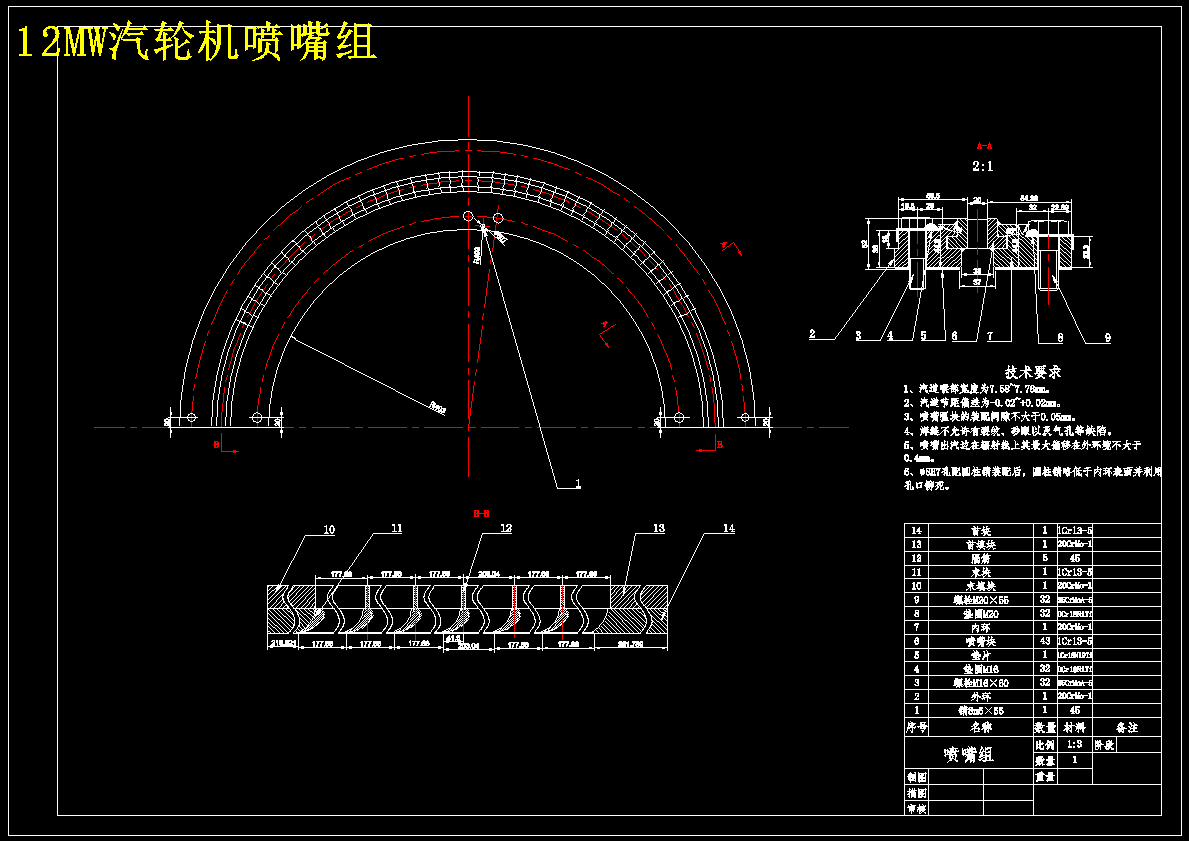Select callout number 9 below the A-A section
The width and height of the screenshot is (1189, 841).
point(1108,337)
